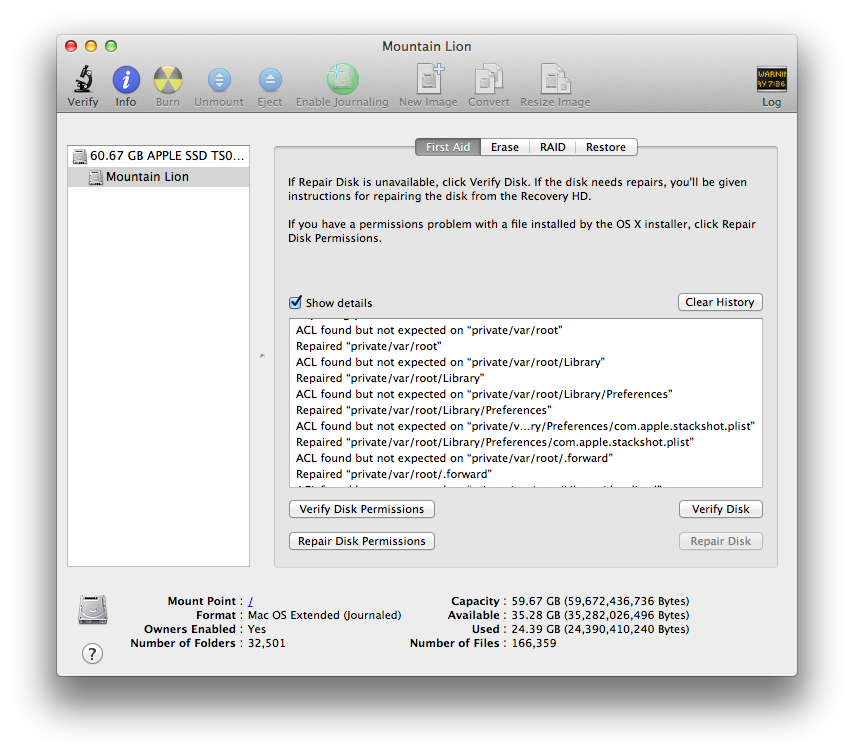
Task: Click the Verify microscope toolbar icon
Action: (83, 80)
